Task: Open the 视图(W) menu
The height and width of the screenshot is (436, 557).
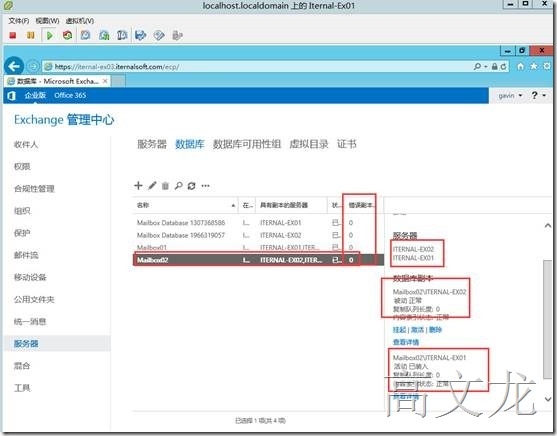Action: point(47,21)
